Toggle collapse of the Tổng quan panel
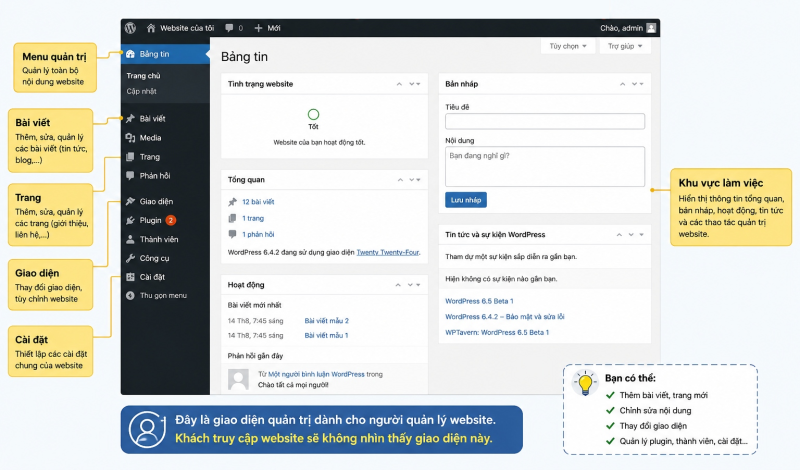800x470 pixels. (419, 180)
